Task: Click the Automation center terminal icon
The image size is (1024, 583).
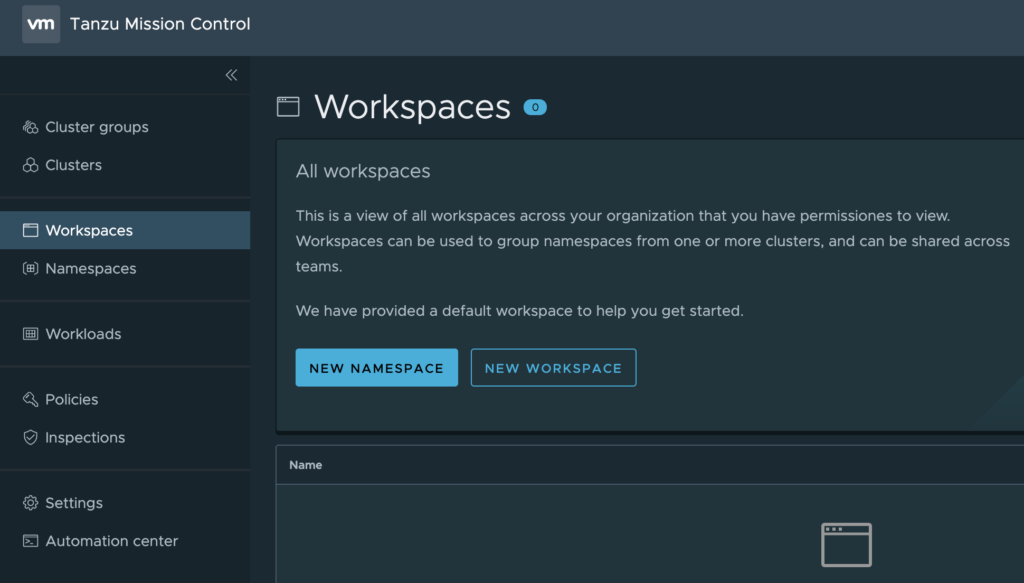Action: [30, 541]
